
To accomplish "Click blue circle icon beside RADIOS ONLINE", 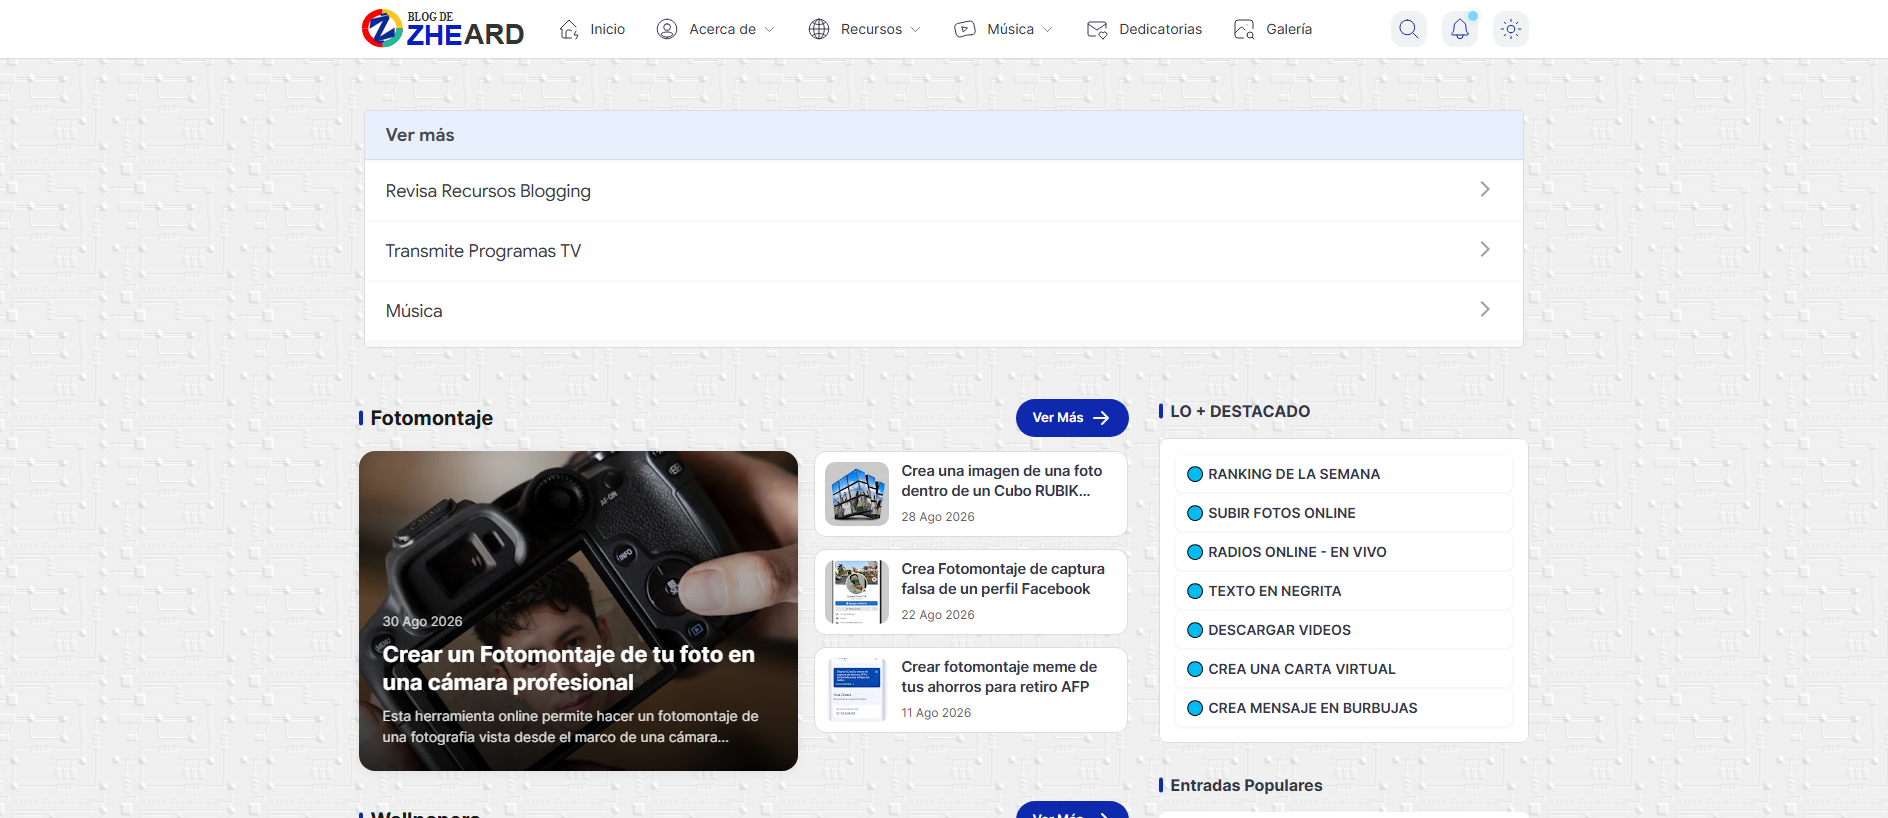I will (1195, 552).
